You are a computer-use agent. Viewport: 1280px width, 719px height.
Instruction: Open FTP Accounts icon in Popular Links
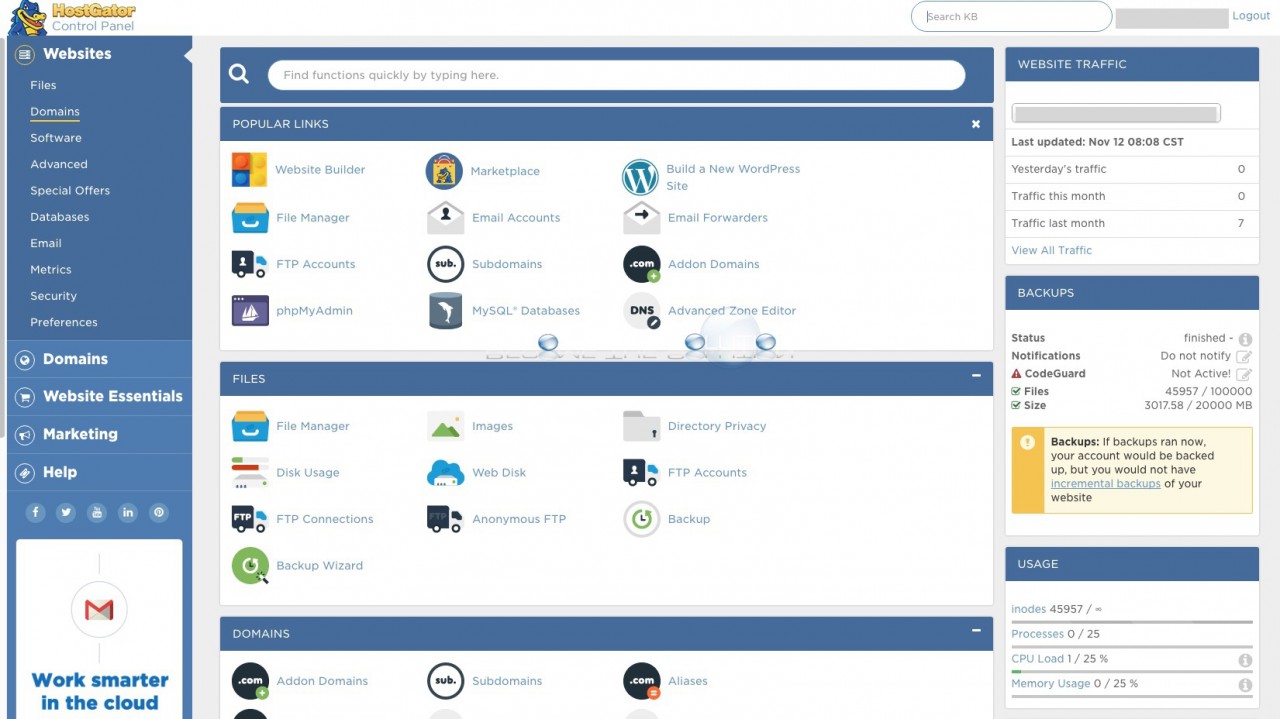tap(249, 264)
